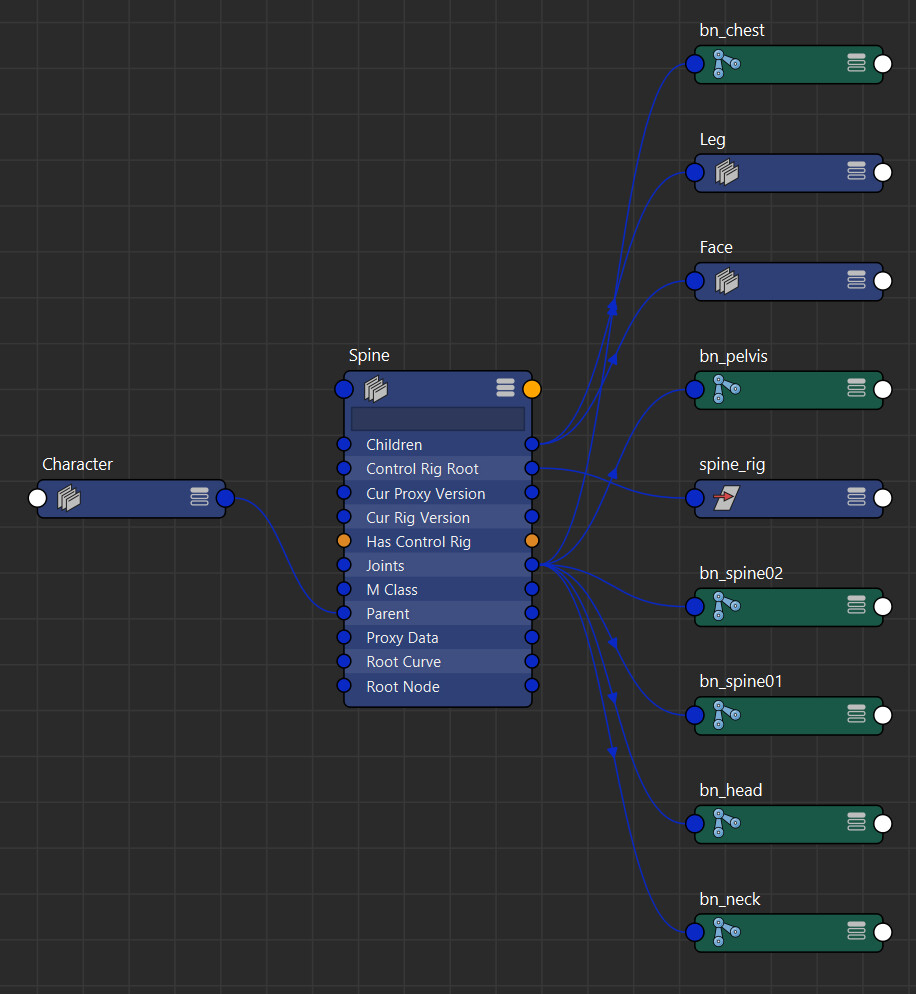Collapse the Spine node via its bars icon
The image size is (916, 994).
tap(505, 388)
